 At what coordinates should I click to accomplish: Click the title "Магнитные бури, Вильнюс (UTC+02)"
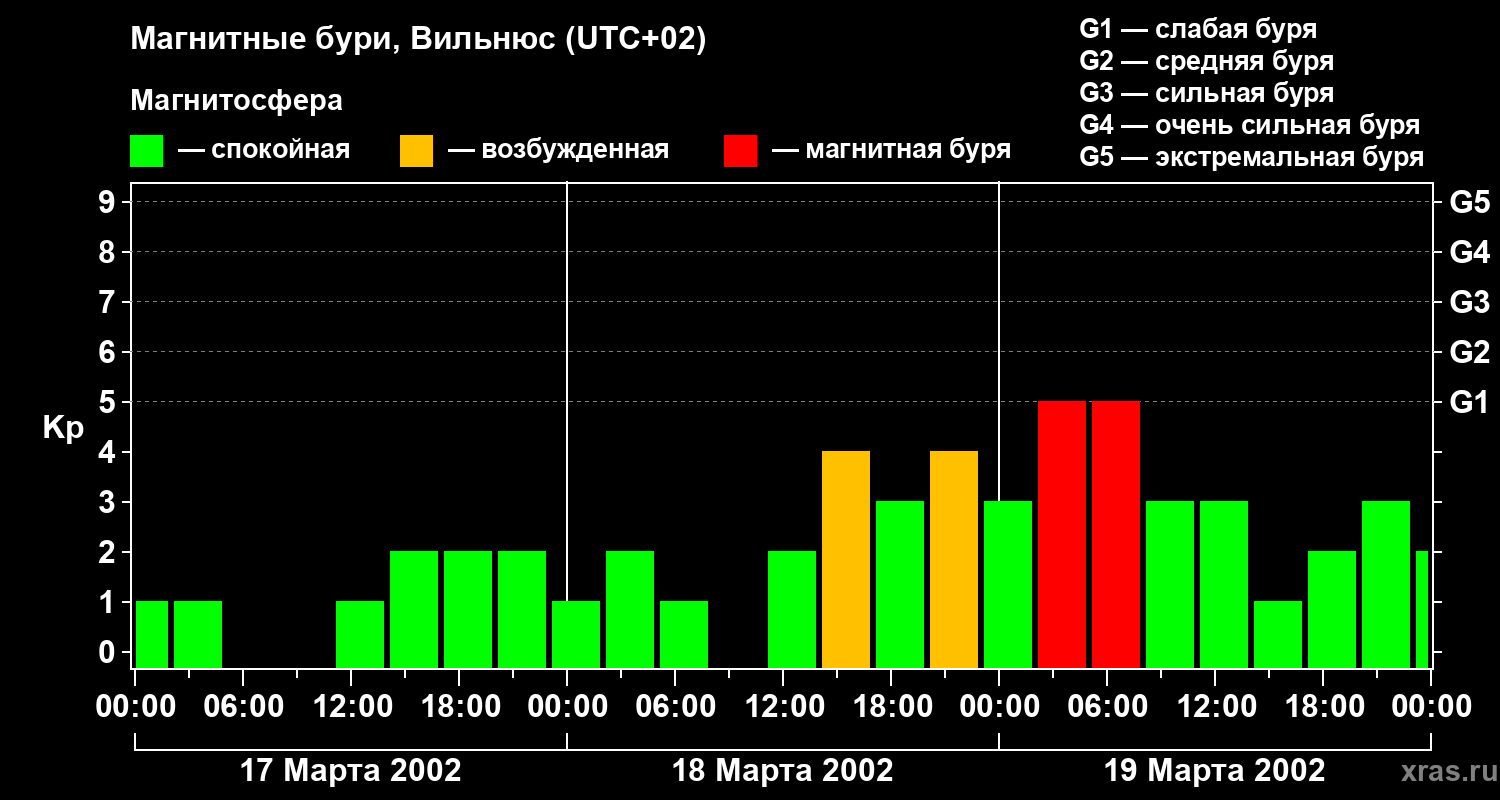(x=418, y=40)
